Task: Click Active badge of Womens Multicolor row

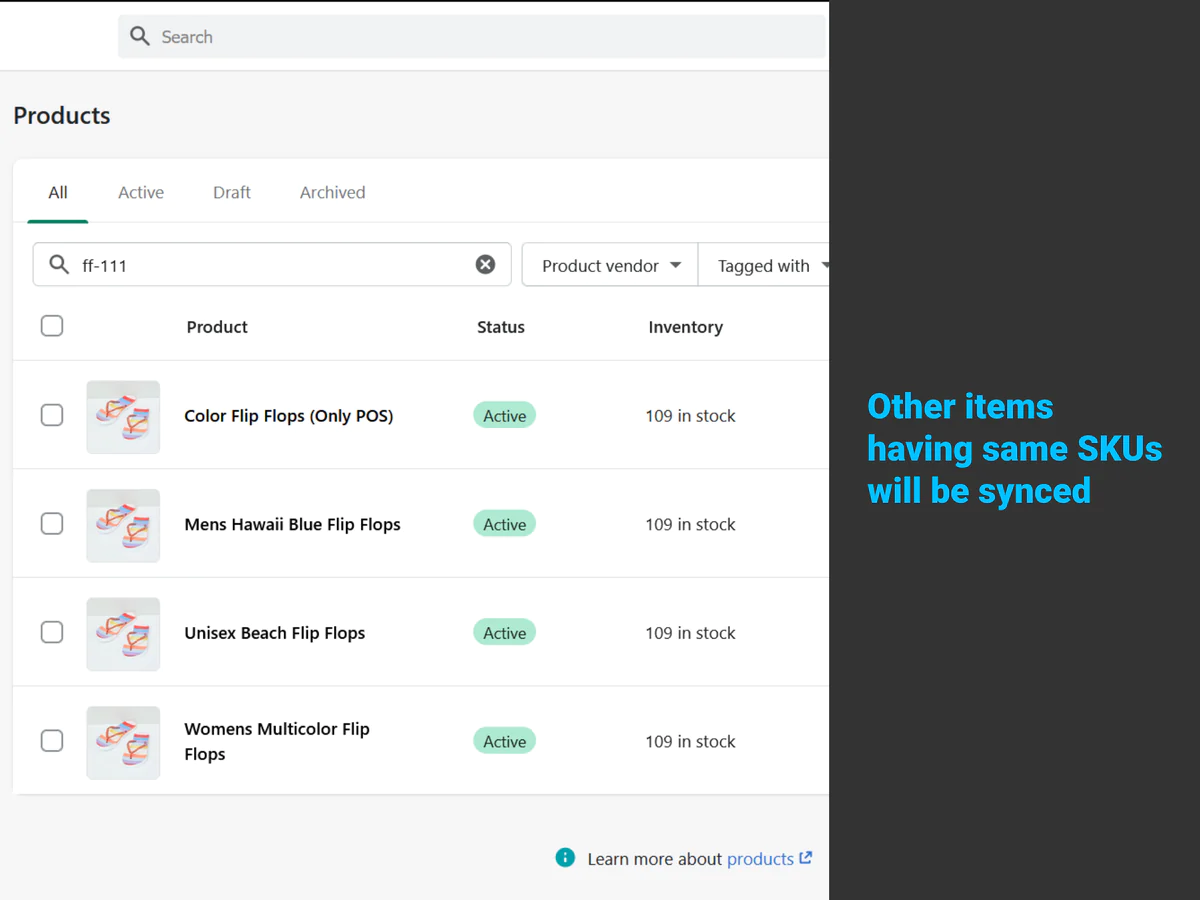Action: click(505, 741)
